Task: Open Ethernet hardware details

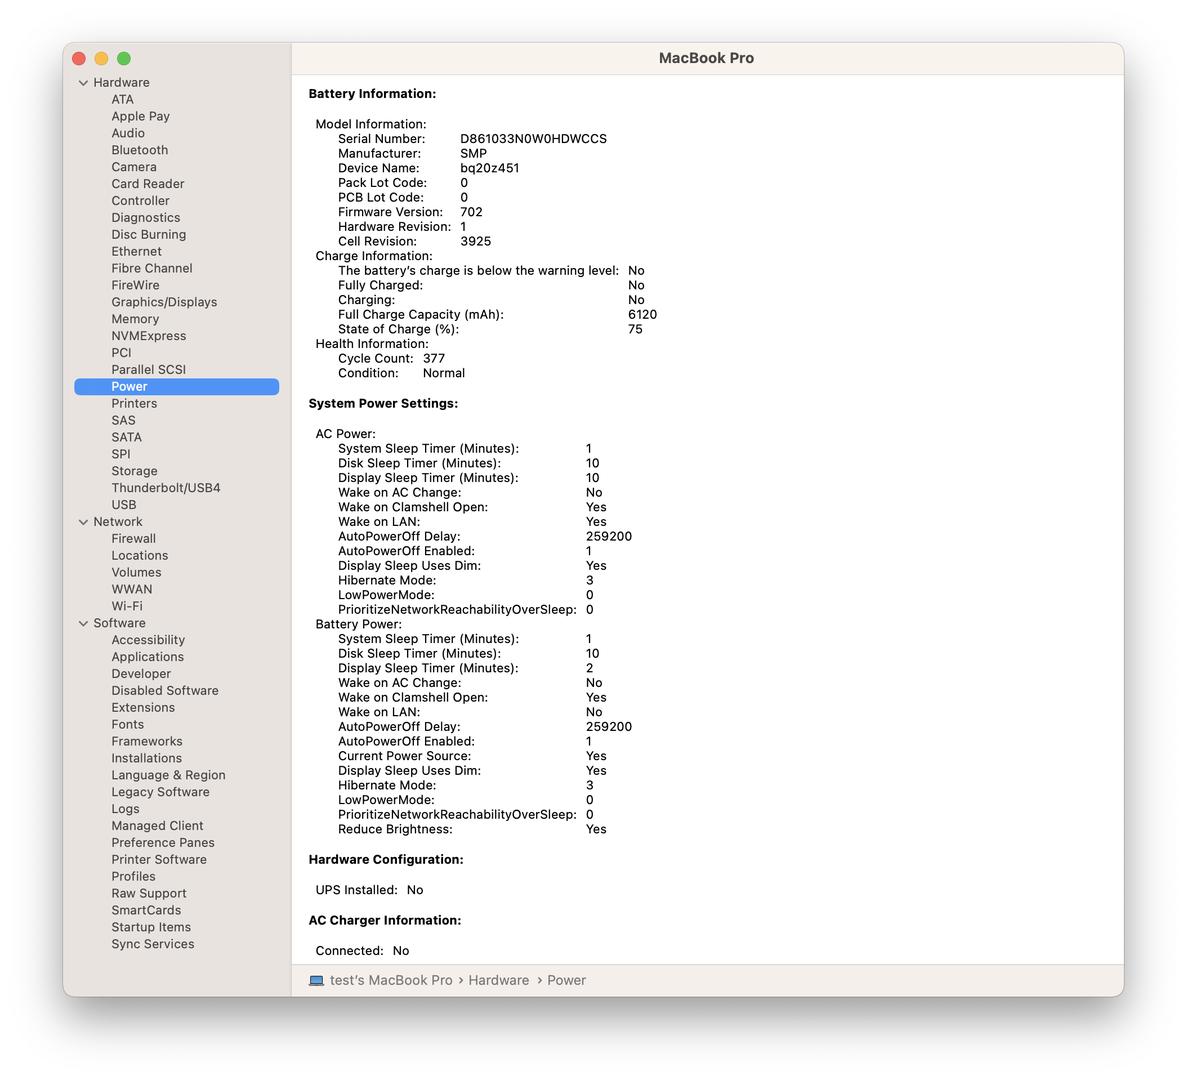Action: click(x=136, y=251)
